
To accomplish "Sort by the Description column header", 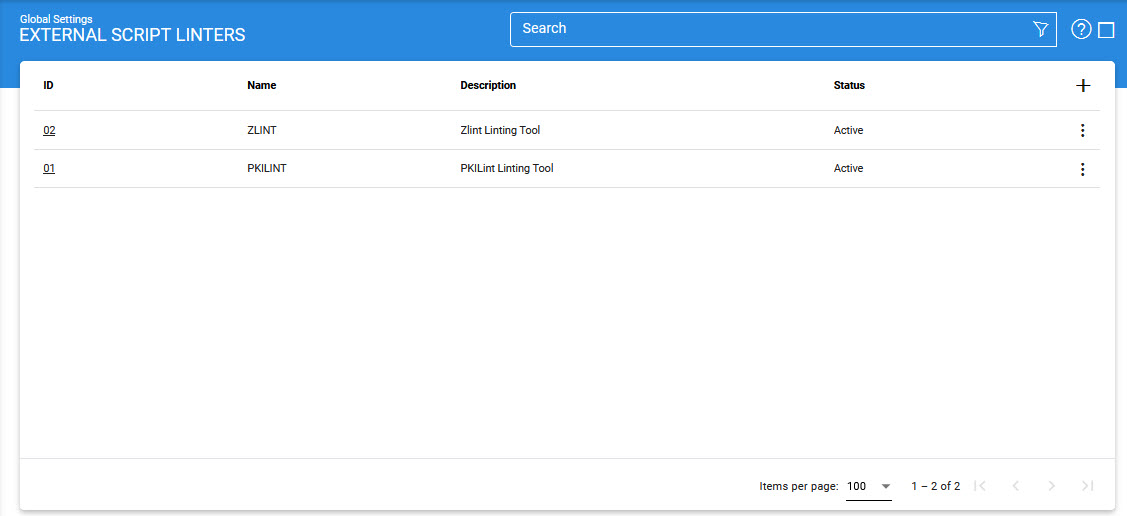I will [x=488, y=86].
